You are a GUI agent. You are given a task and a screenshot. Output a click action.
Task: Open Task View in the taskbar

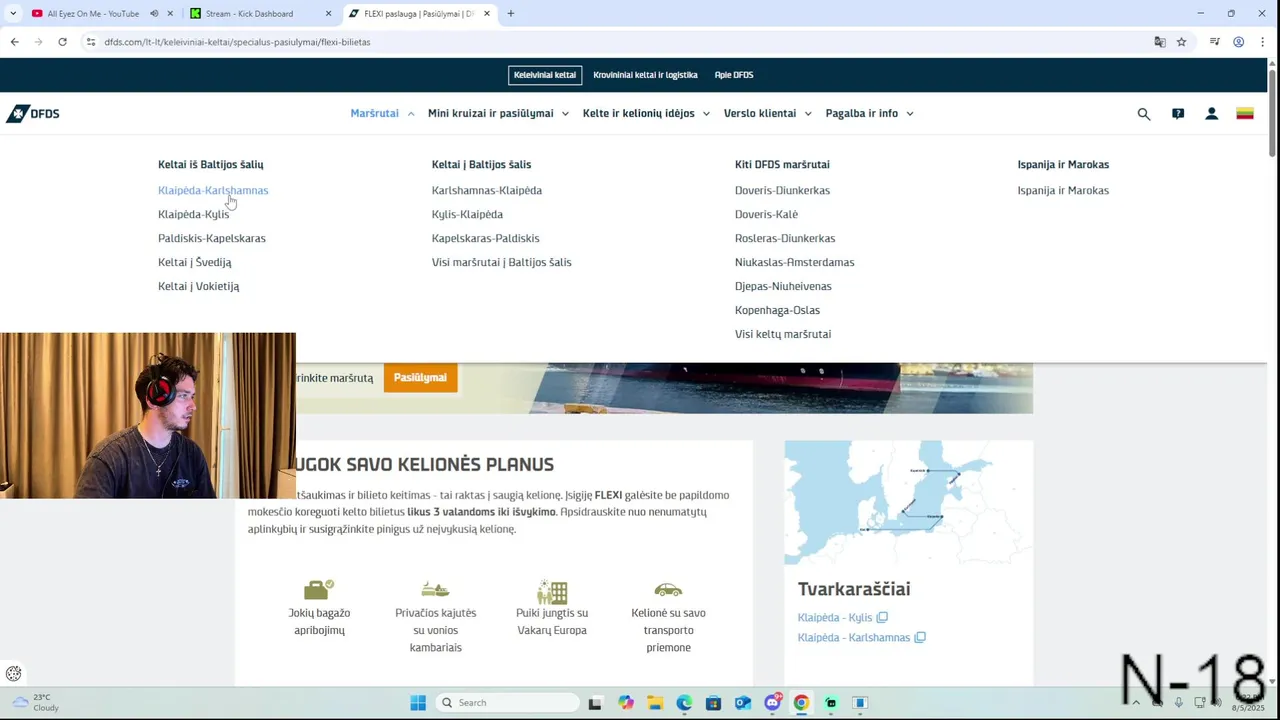click(595, 703)
